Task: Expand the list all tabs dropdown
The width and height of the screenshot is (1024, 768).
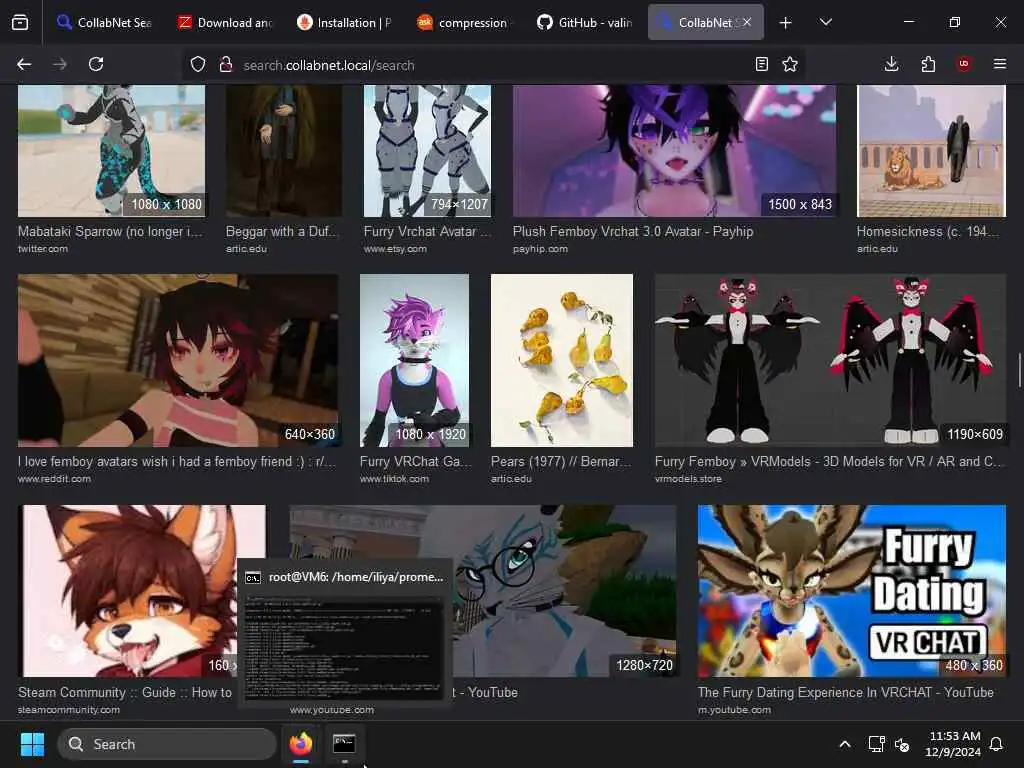Action: (x=825, y=22)
